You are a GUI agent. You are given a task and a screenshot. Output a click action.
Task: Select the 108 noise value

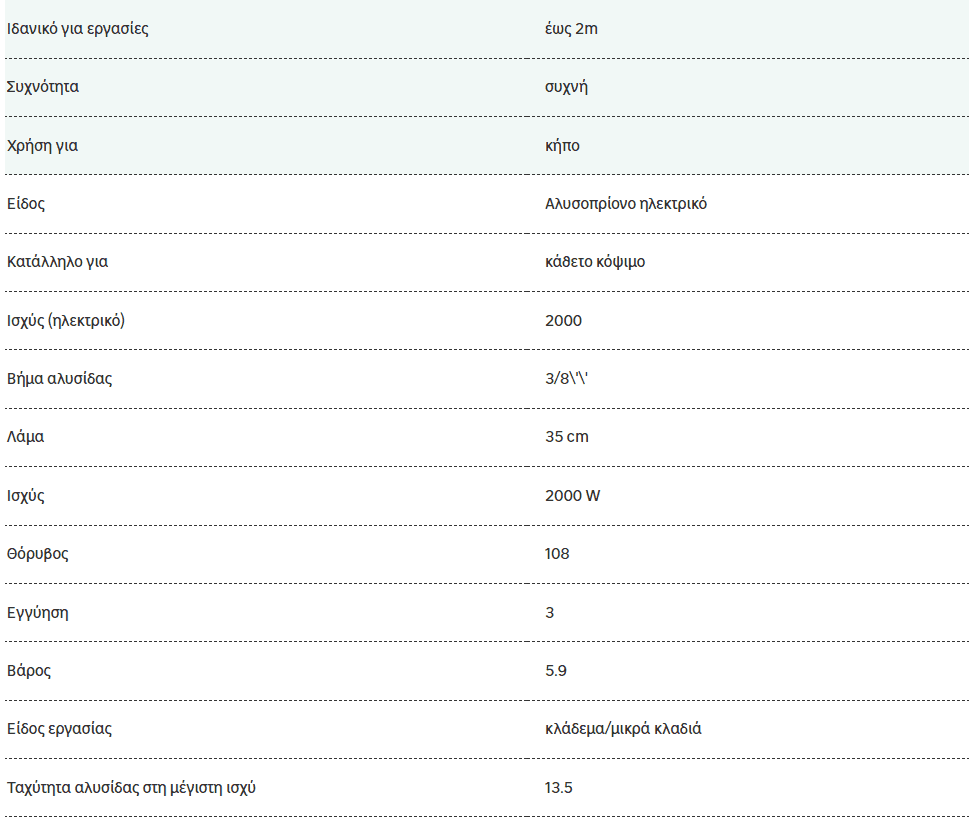point(557,554)
